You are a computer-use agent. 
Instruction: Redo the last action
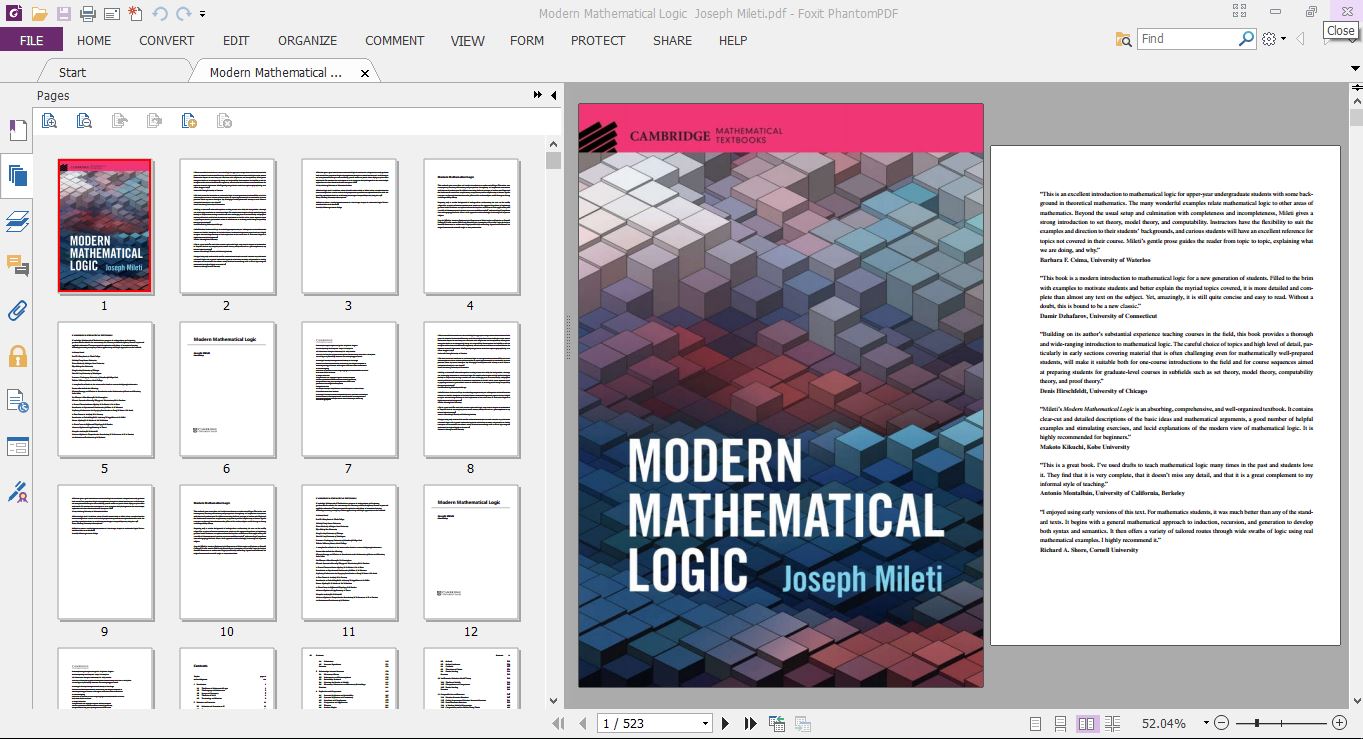tap(183, 14)
